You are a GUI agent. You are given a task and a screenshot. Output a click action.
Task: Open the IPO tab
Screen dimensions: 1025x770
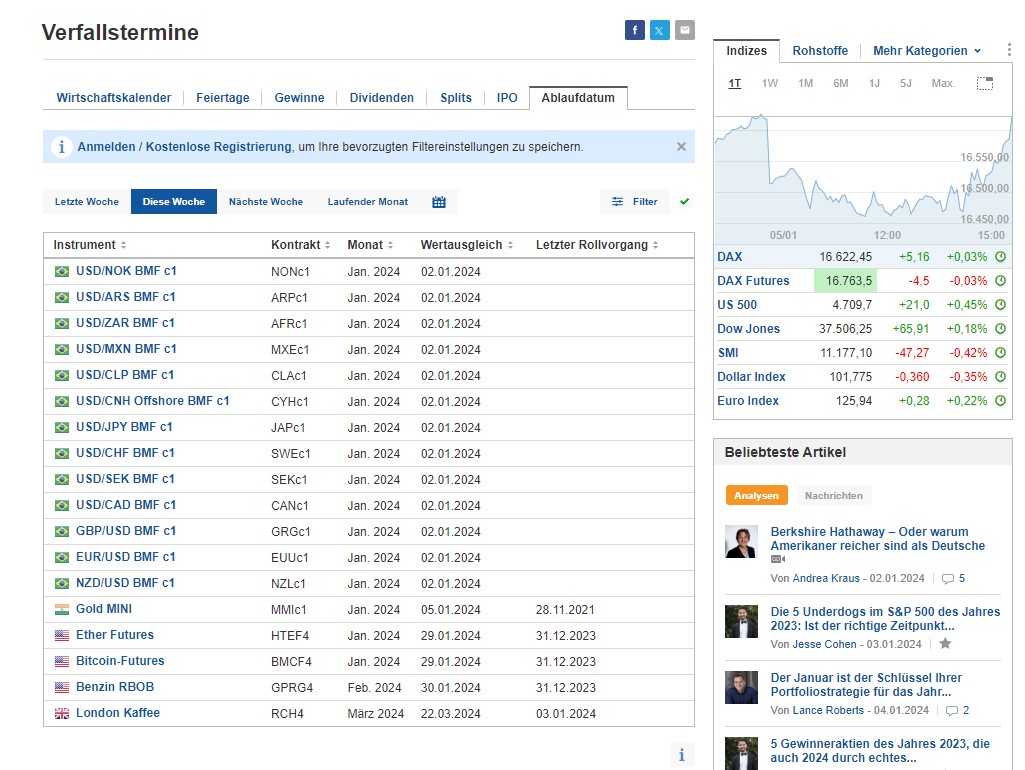(507, 98)
